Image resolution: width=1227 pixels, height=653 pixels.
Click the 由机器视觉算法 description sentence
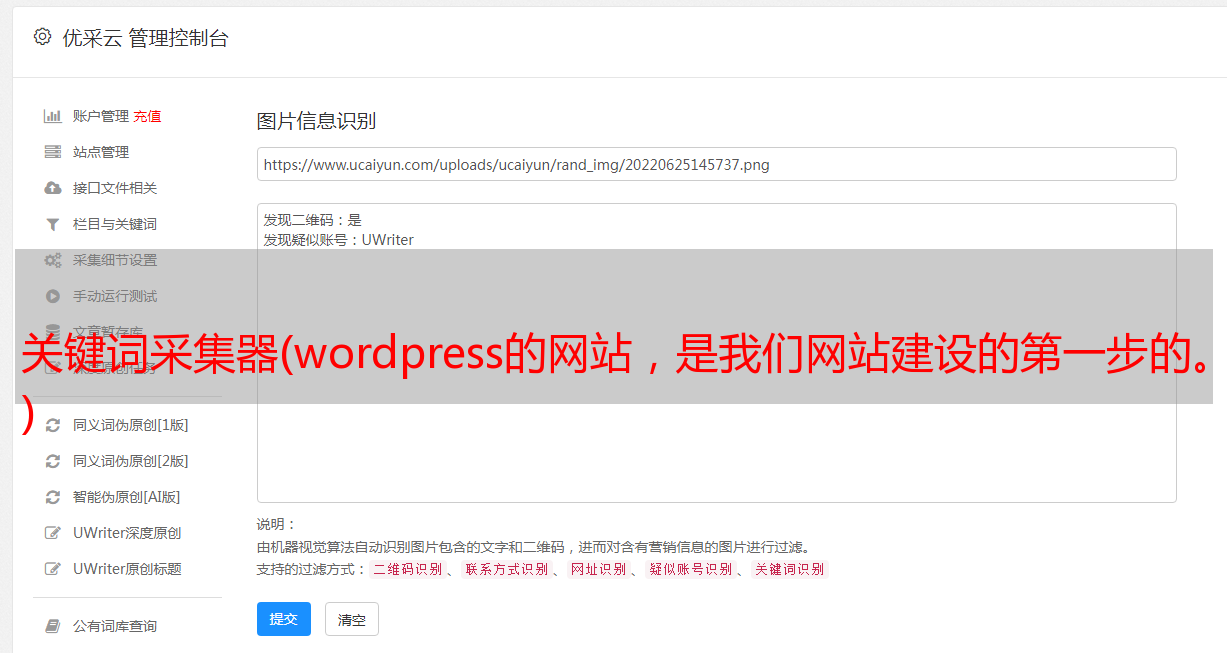[533, 547]
